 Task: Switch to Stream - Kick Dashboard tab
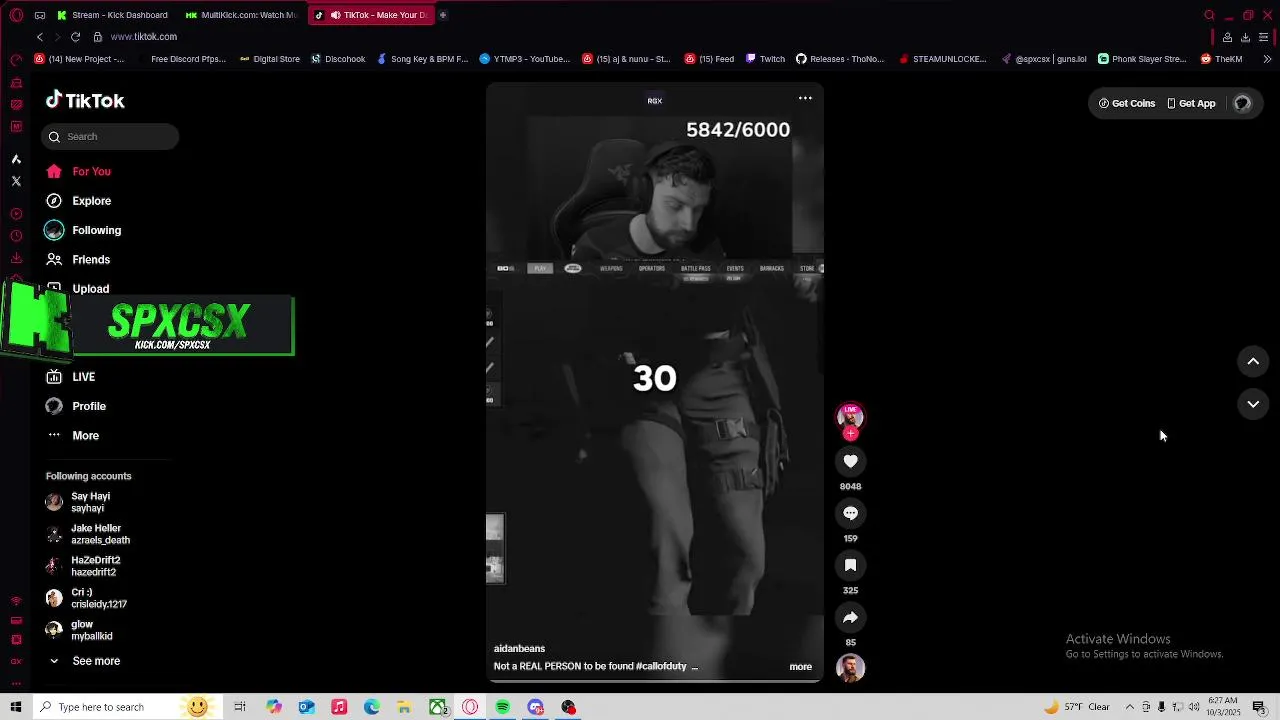[113, 15]
